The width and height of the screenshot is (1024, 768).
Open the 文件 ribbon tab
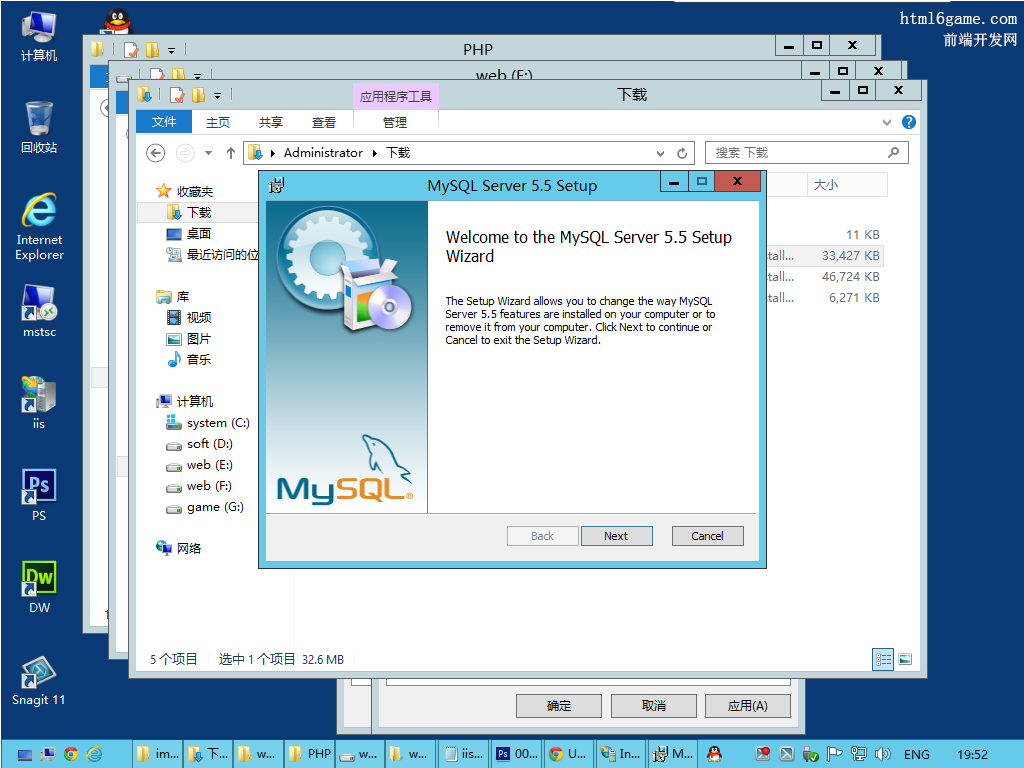coord(164,122)
